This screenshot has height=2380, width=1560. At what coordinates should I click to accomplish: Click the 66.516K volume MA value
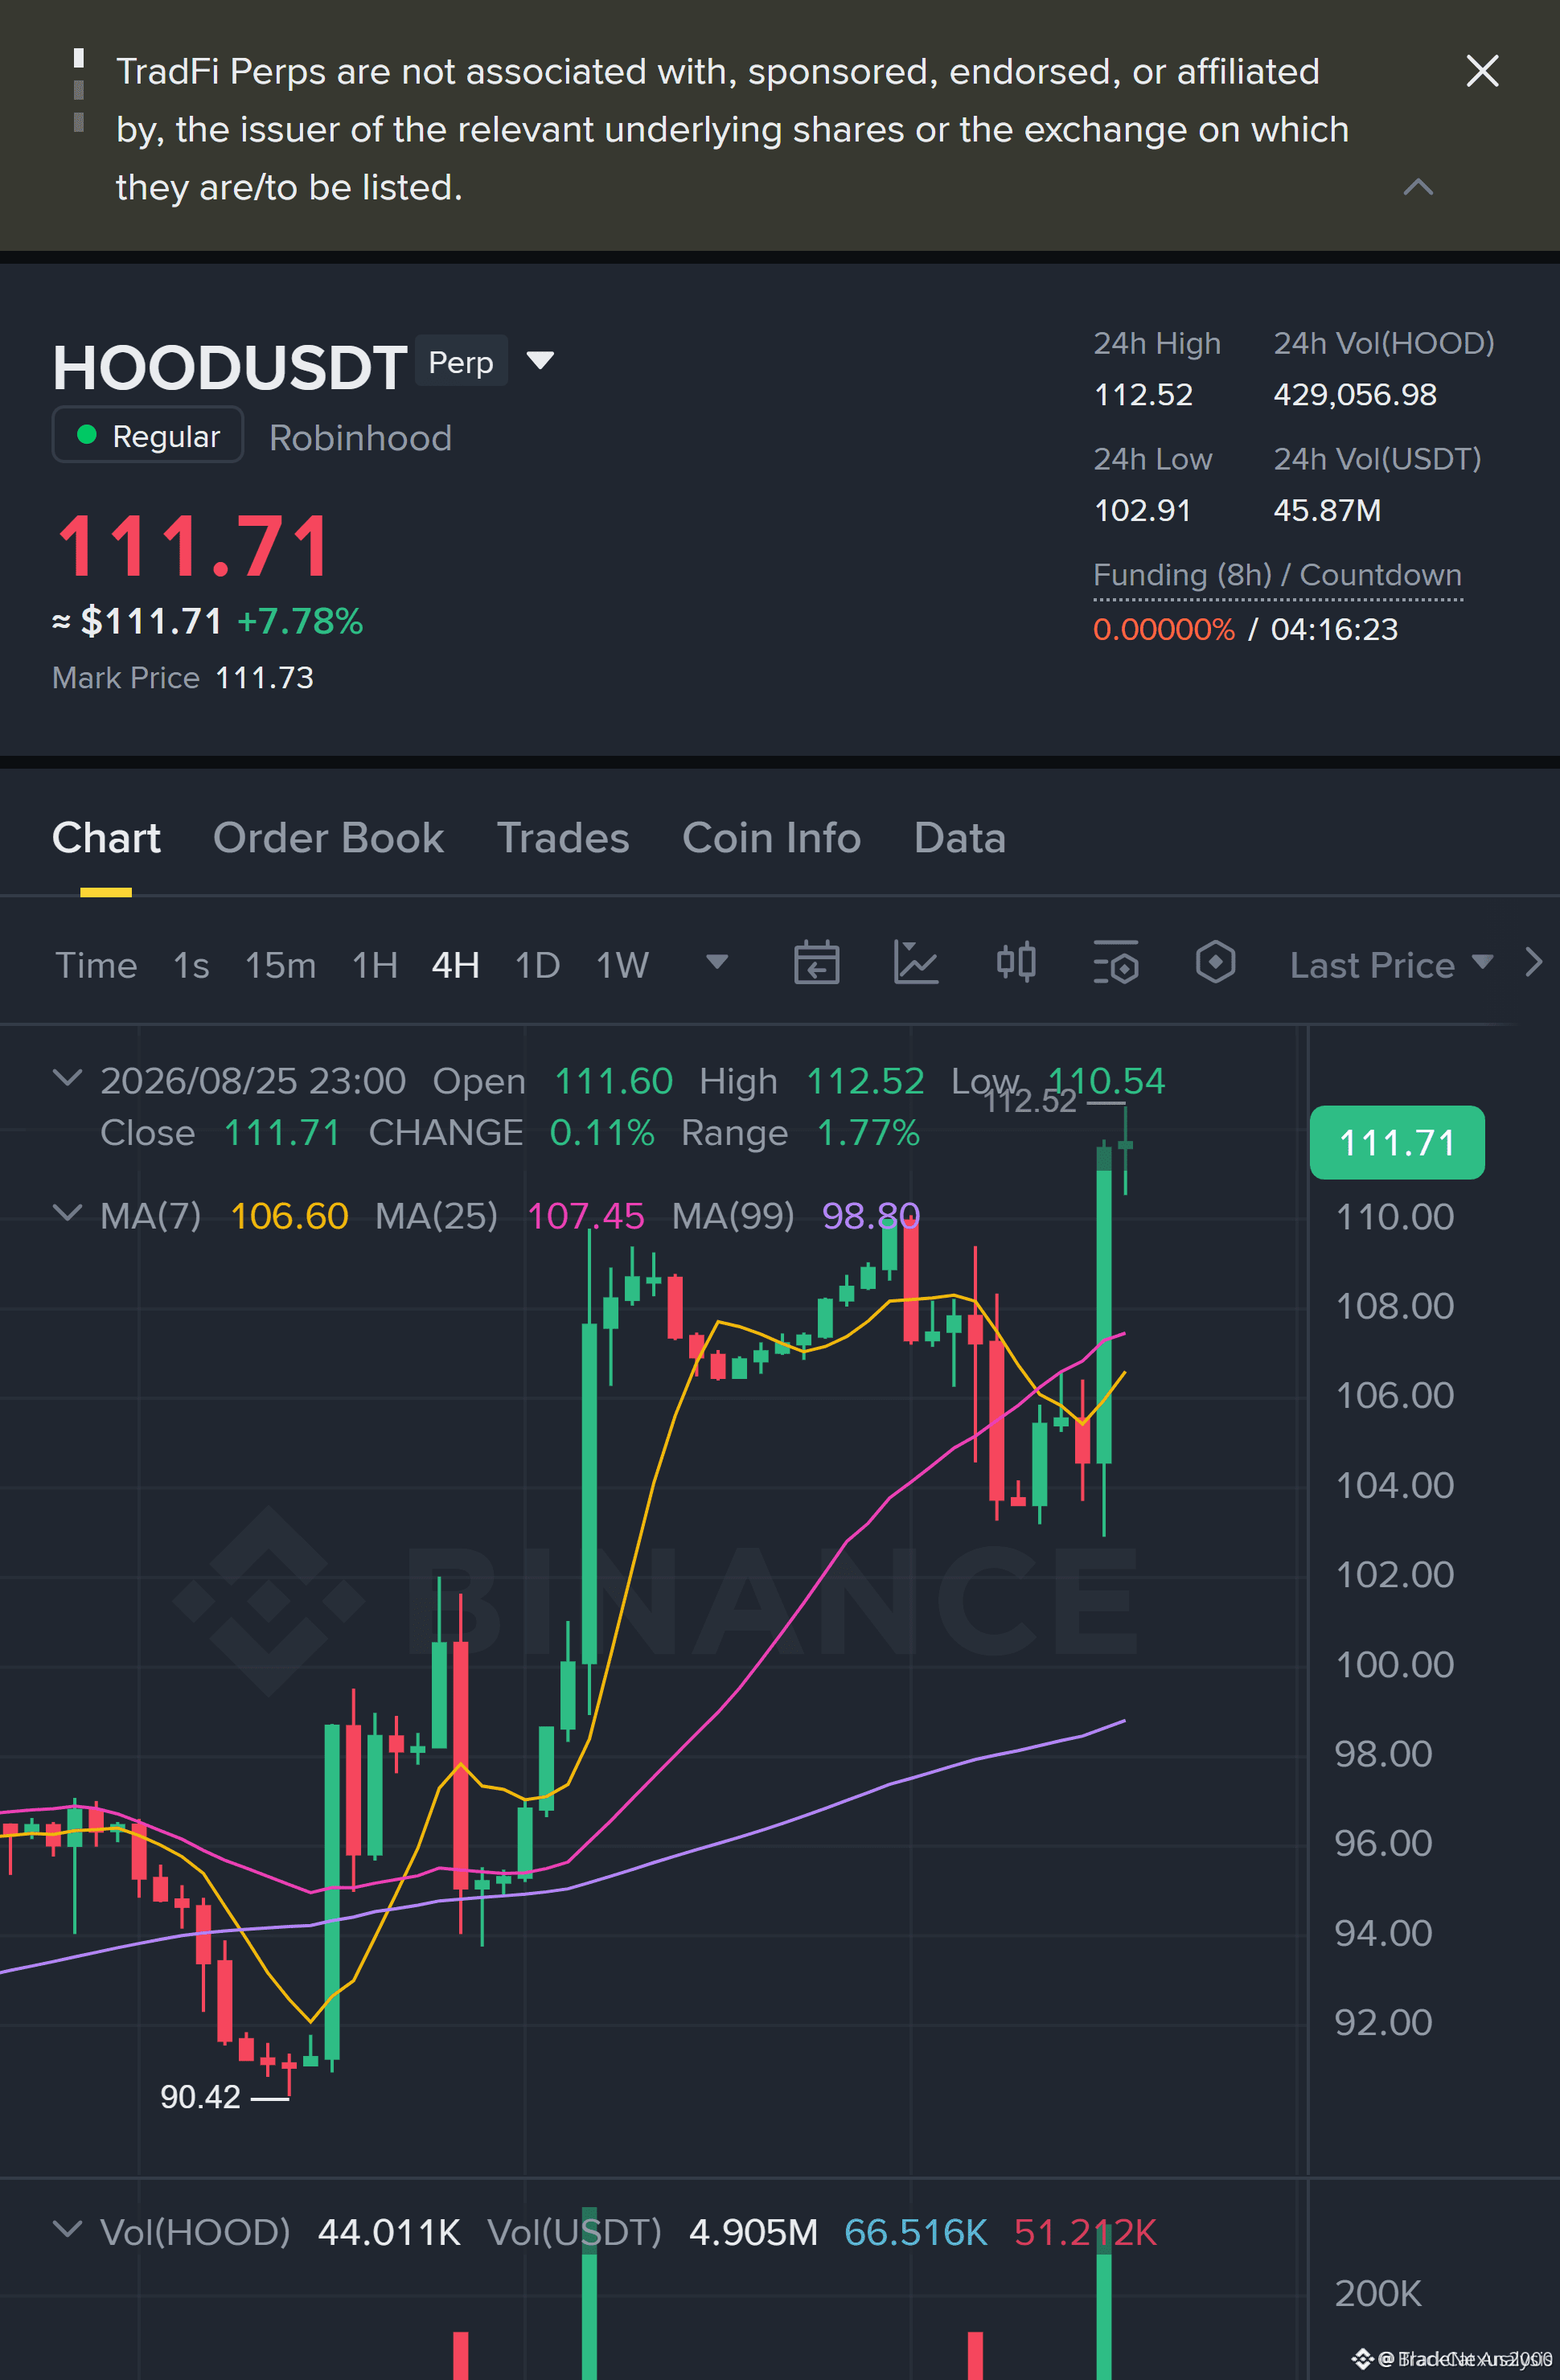[915, 2232]
